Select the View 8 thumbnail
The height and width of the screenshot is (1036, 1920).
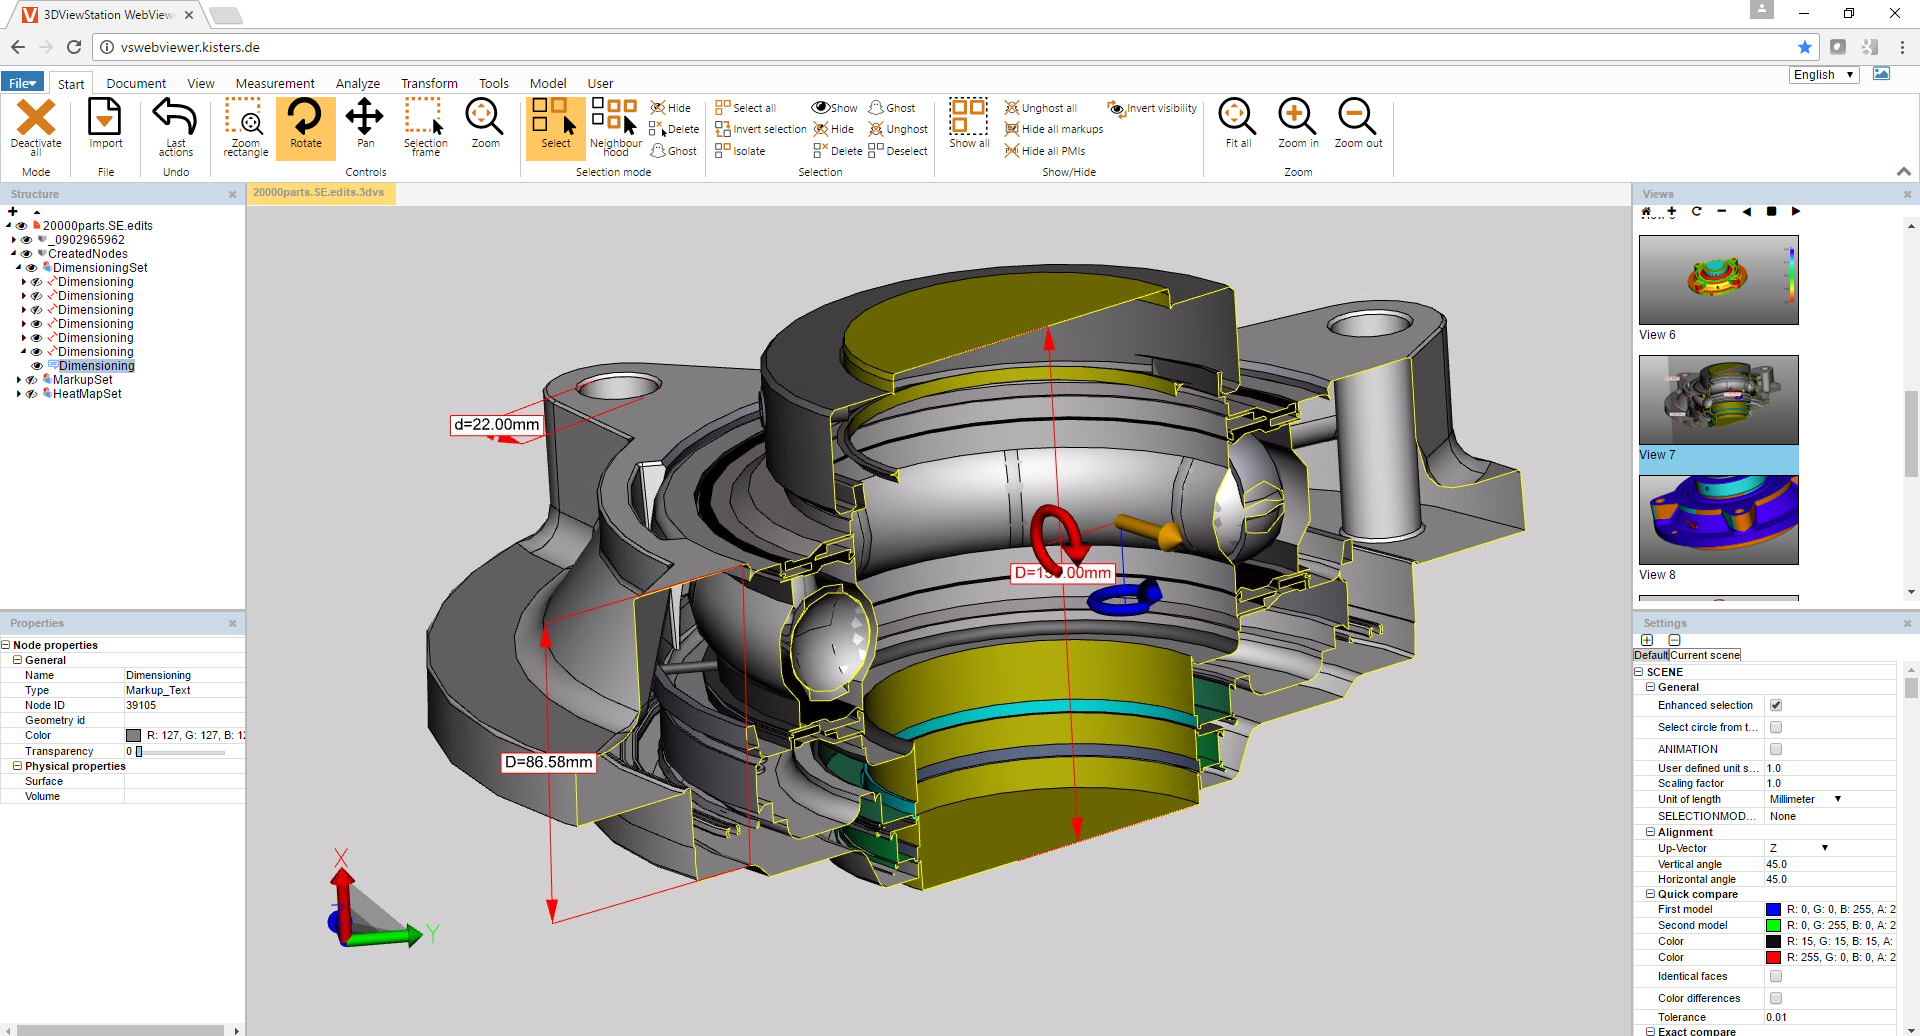[x=1718, y=520]
